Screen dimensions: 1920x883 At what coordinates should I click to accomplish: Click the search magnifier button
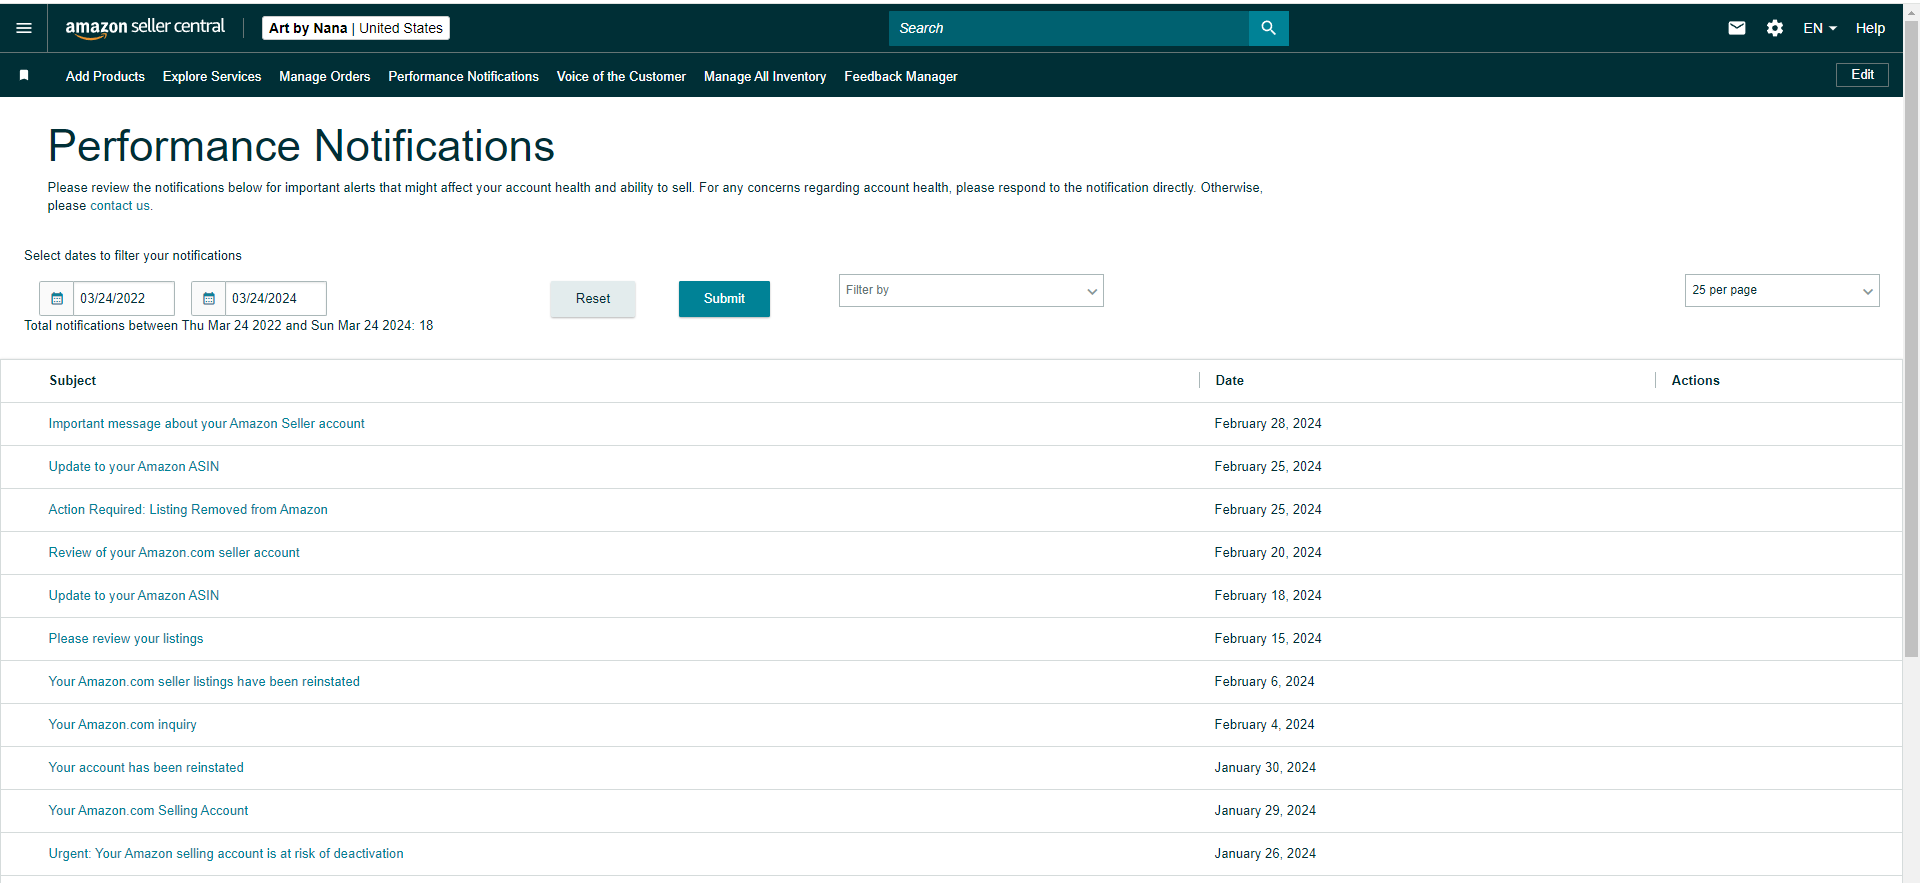1268,28
